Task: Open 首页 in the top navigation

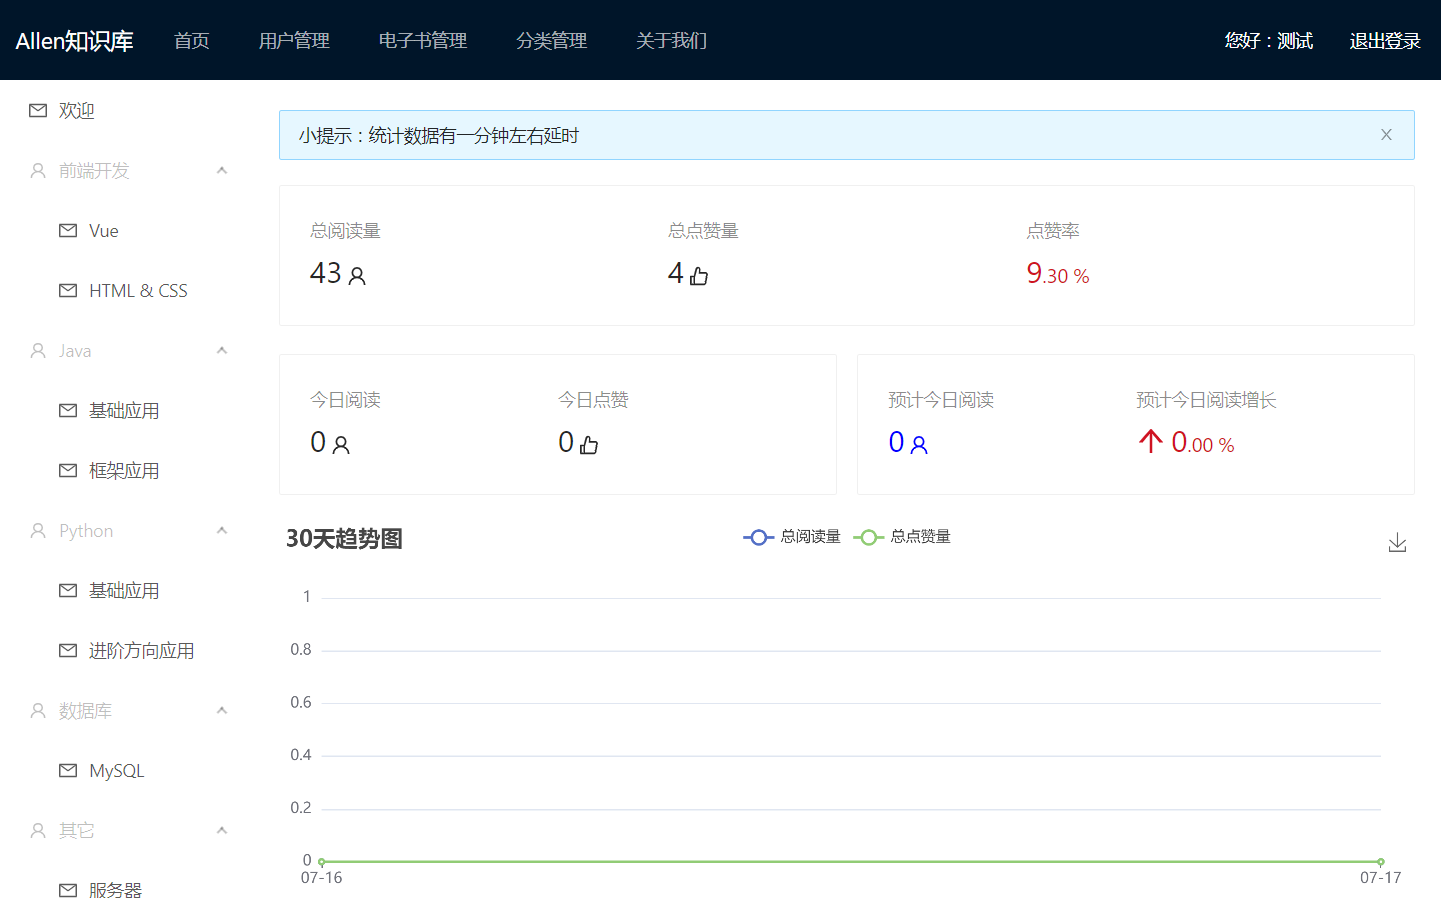Action: click(x=192, y=41)
